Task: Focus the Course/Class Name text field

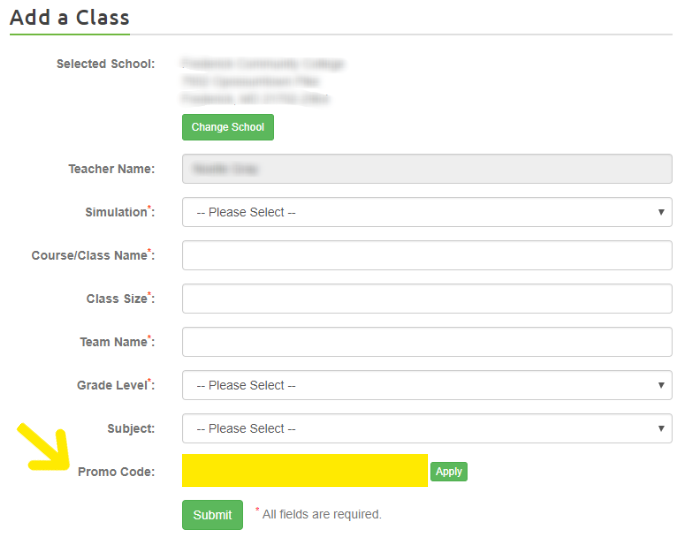Action: pyautogui.click(x=427, y=255)
